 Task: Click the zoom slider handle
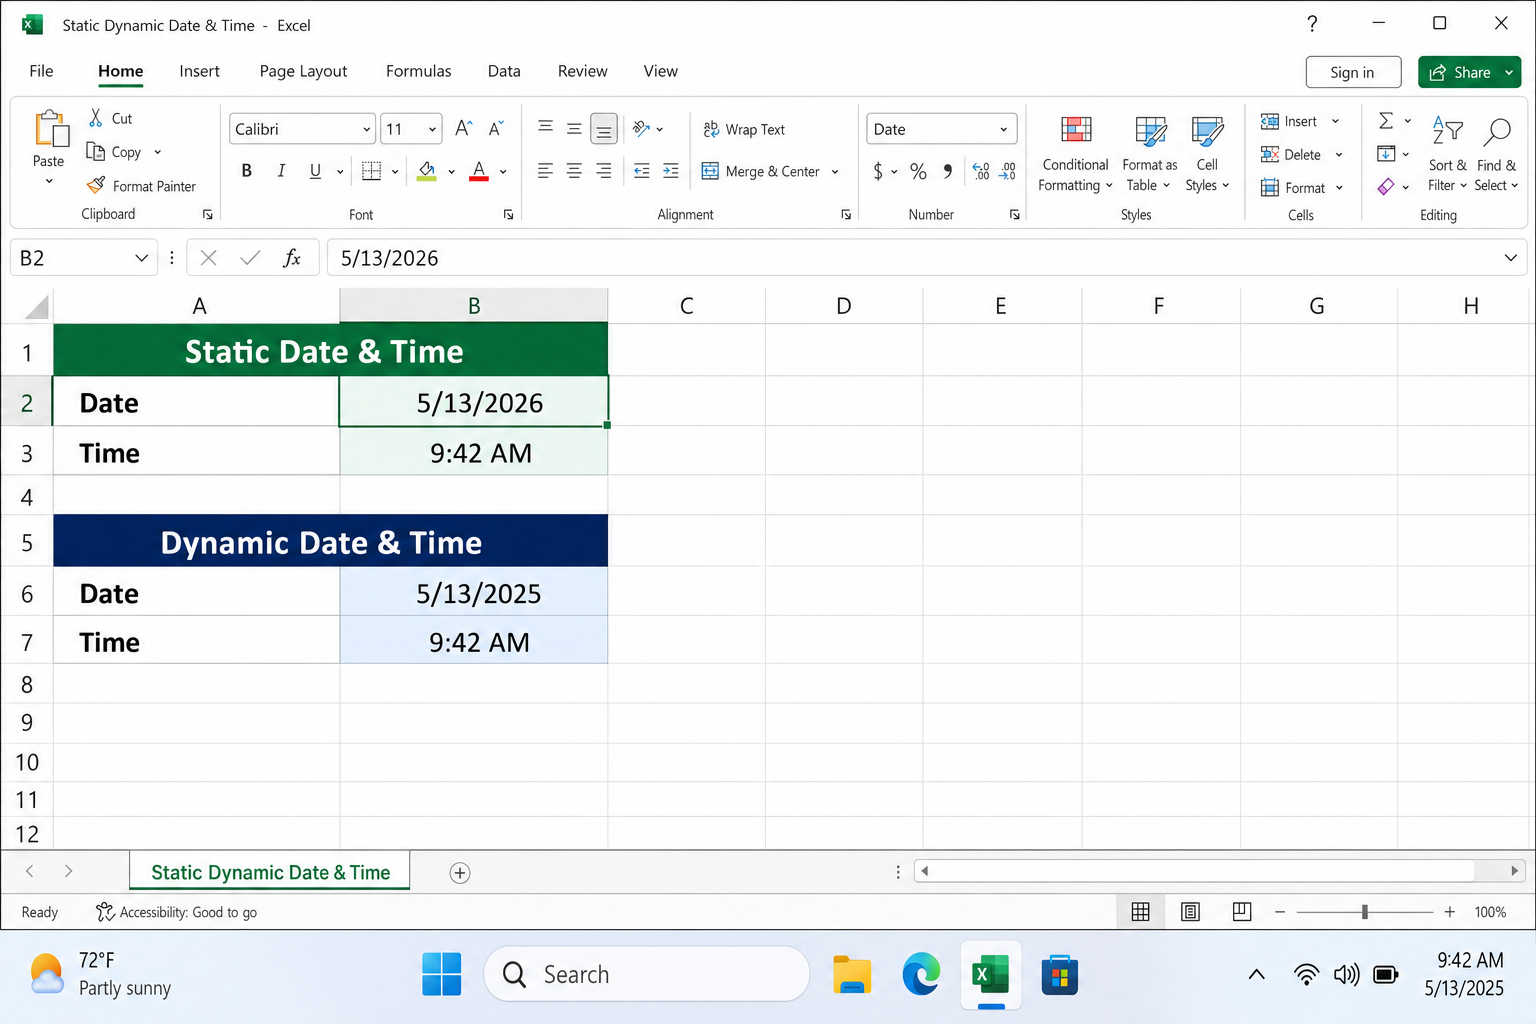coord(1364,912)
